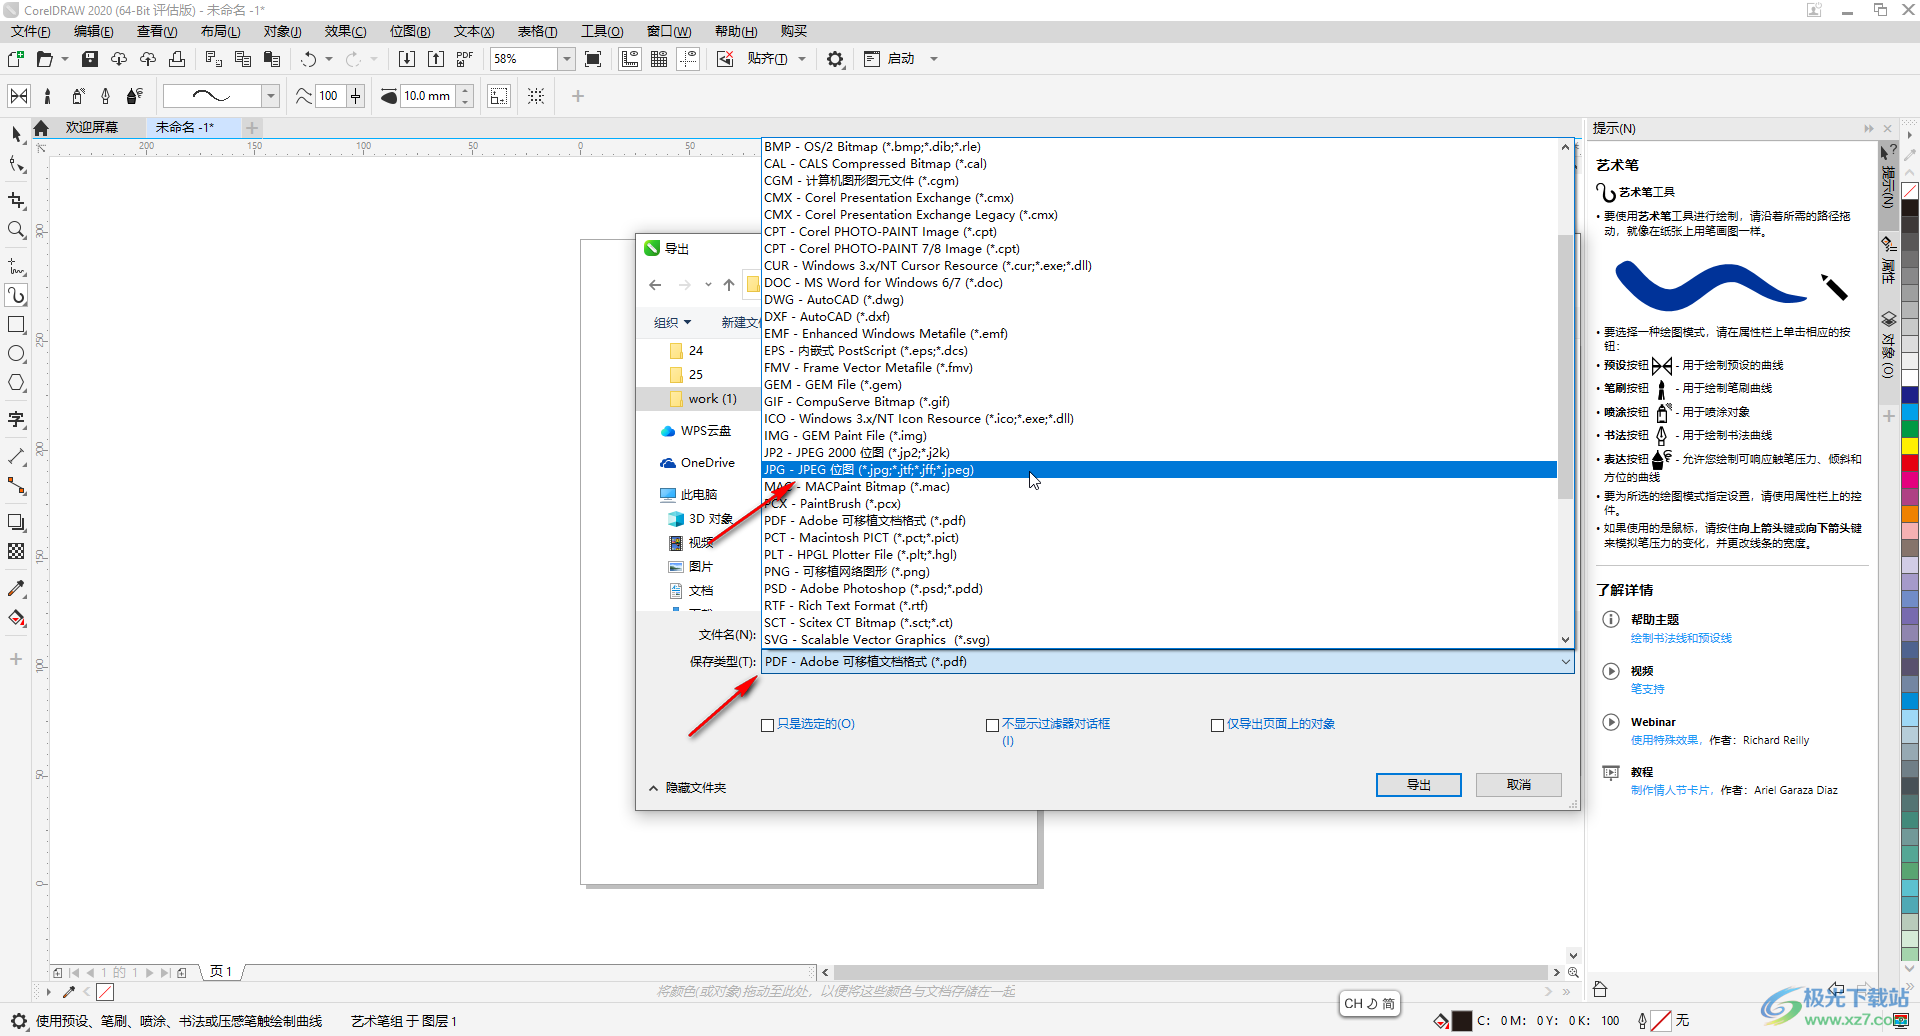Select the Zoom tool in toolbox

[16, 230]
